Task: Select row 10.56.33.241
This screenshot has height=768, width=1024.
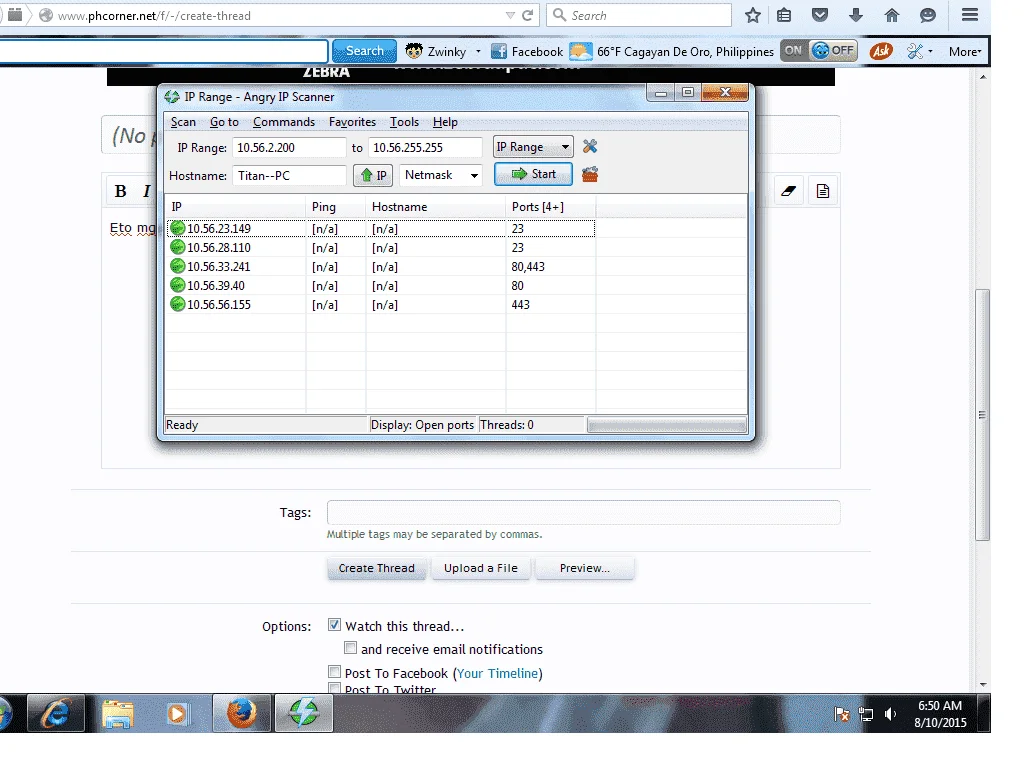Action: click(x=381, y=266)
